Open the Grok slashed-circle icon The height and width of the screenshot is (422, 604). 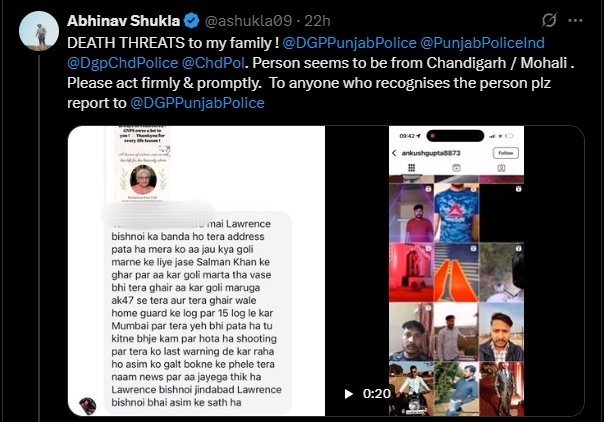(x=549, y=20)
